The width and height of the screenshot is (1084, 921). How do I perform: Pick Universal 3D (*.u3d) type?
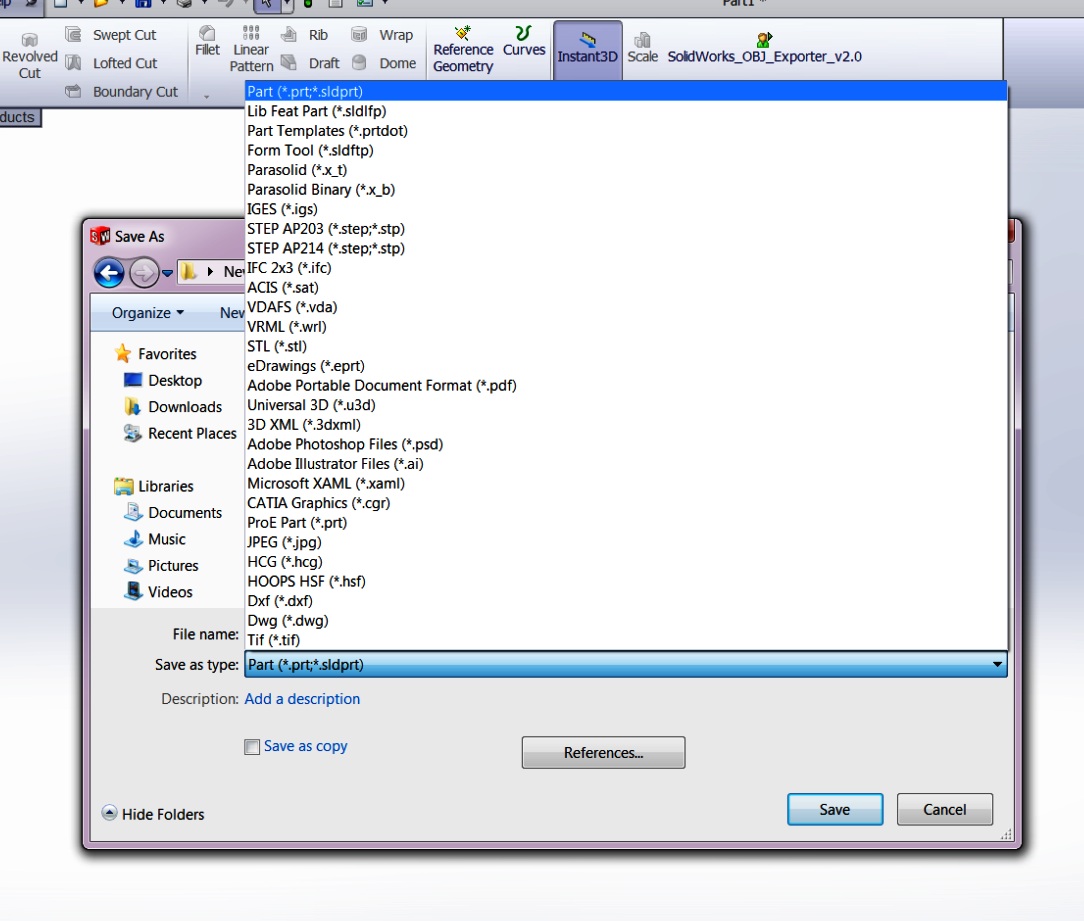[x=626, y=404]
